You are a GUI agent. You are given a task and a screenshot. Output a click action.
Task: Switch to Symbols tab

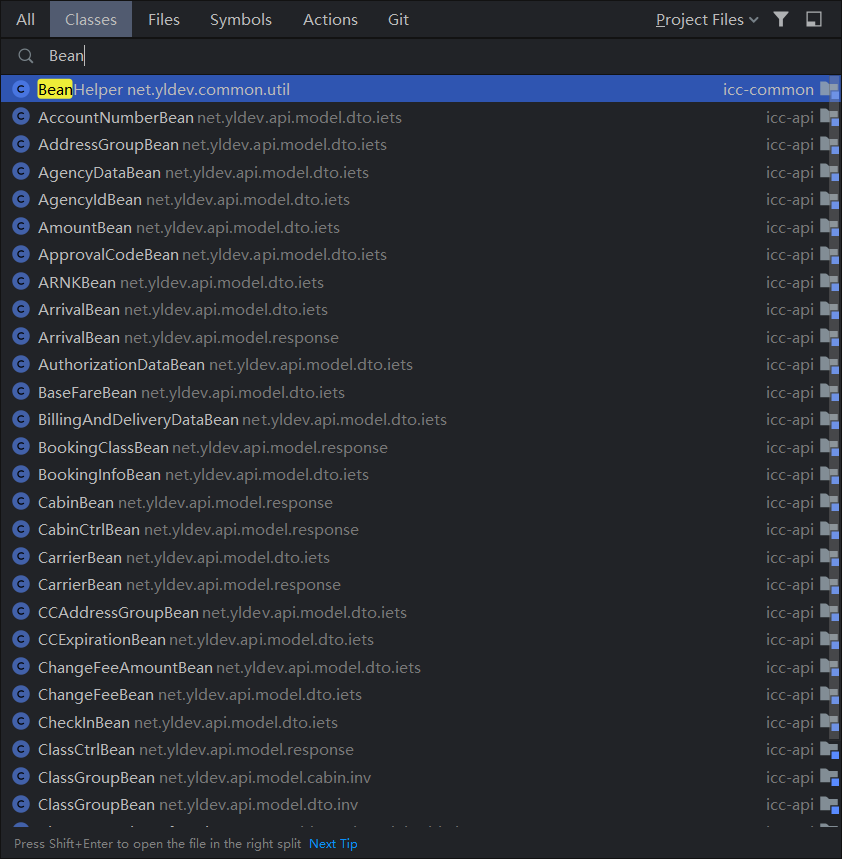[241, 20]
